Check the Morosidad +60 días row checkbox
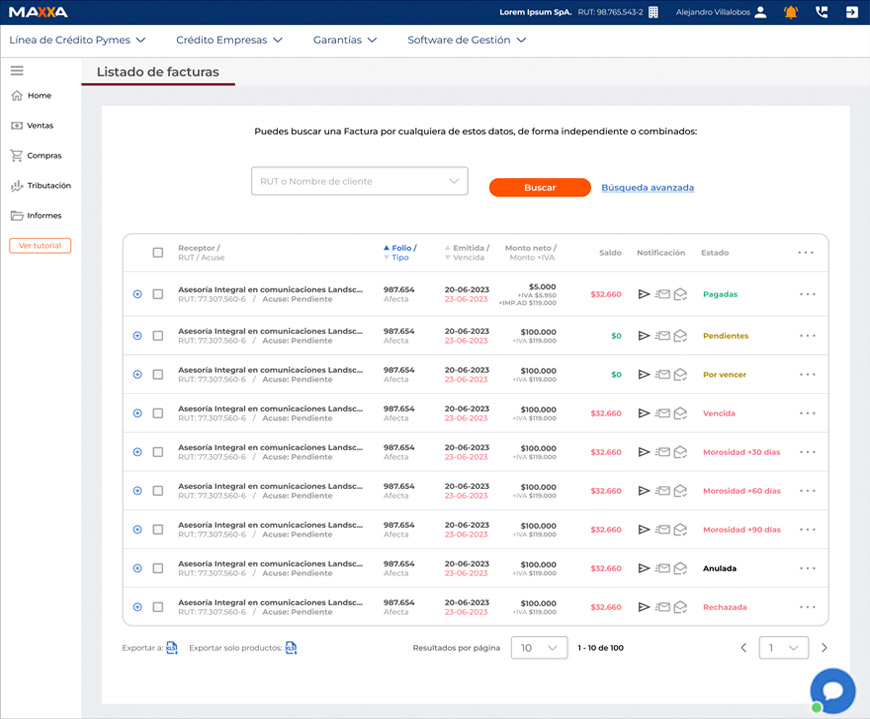This screenshot has height=719, width=870. tap(158, 491)
